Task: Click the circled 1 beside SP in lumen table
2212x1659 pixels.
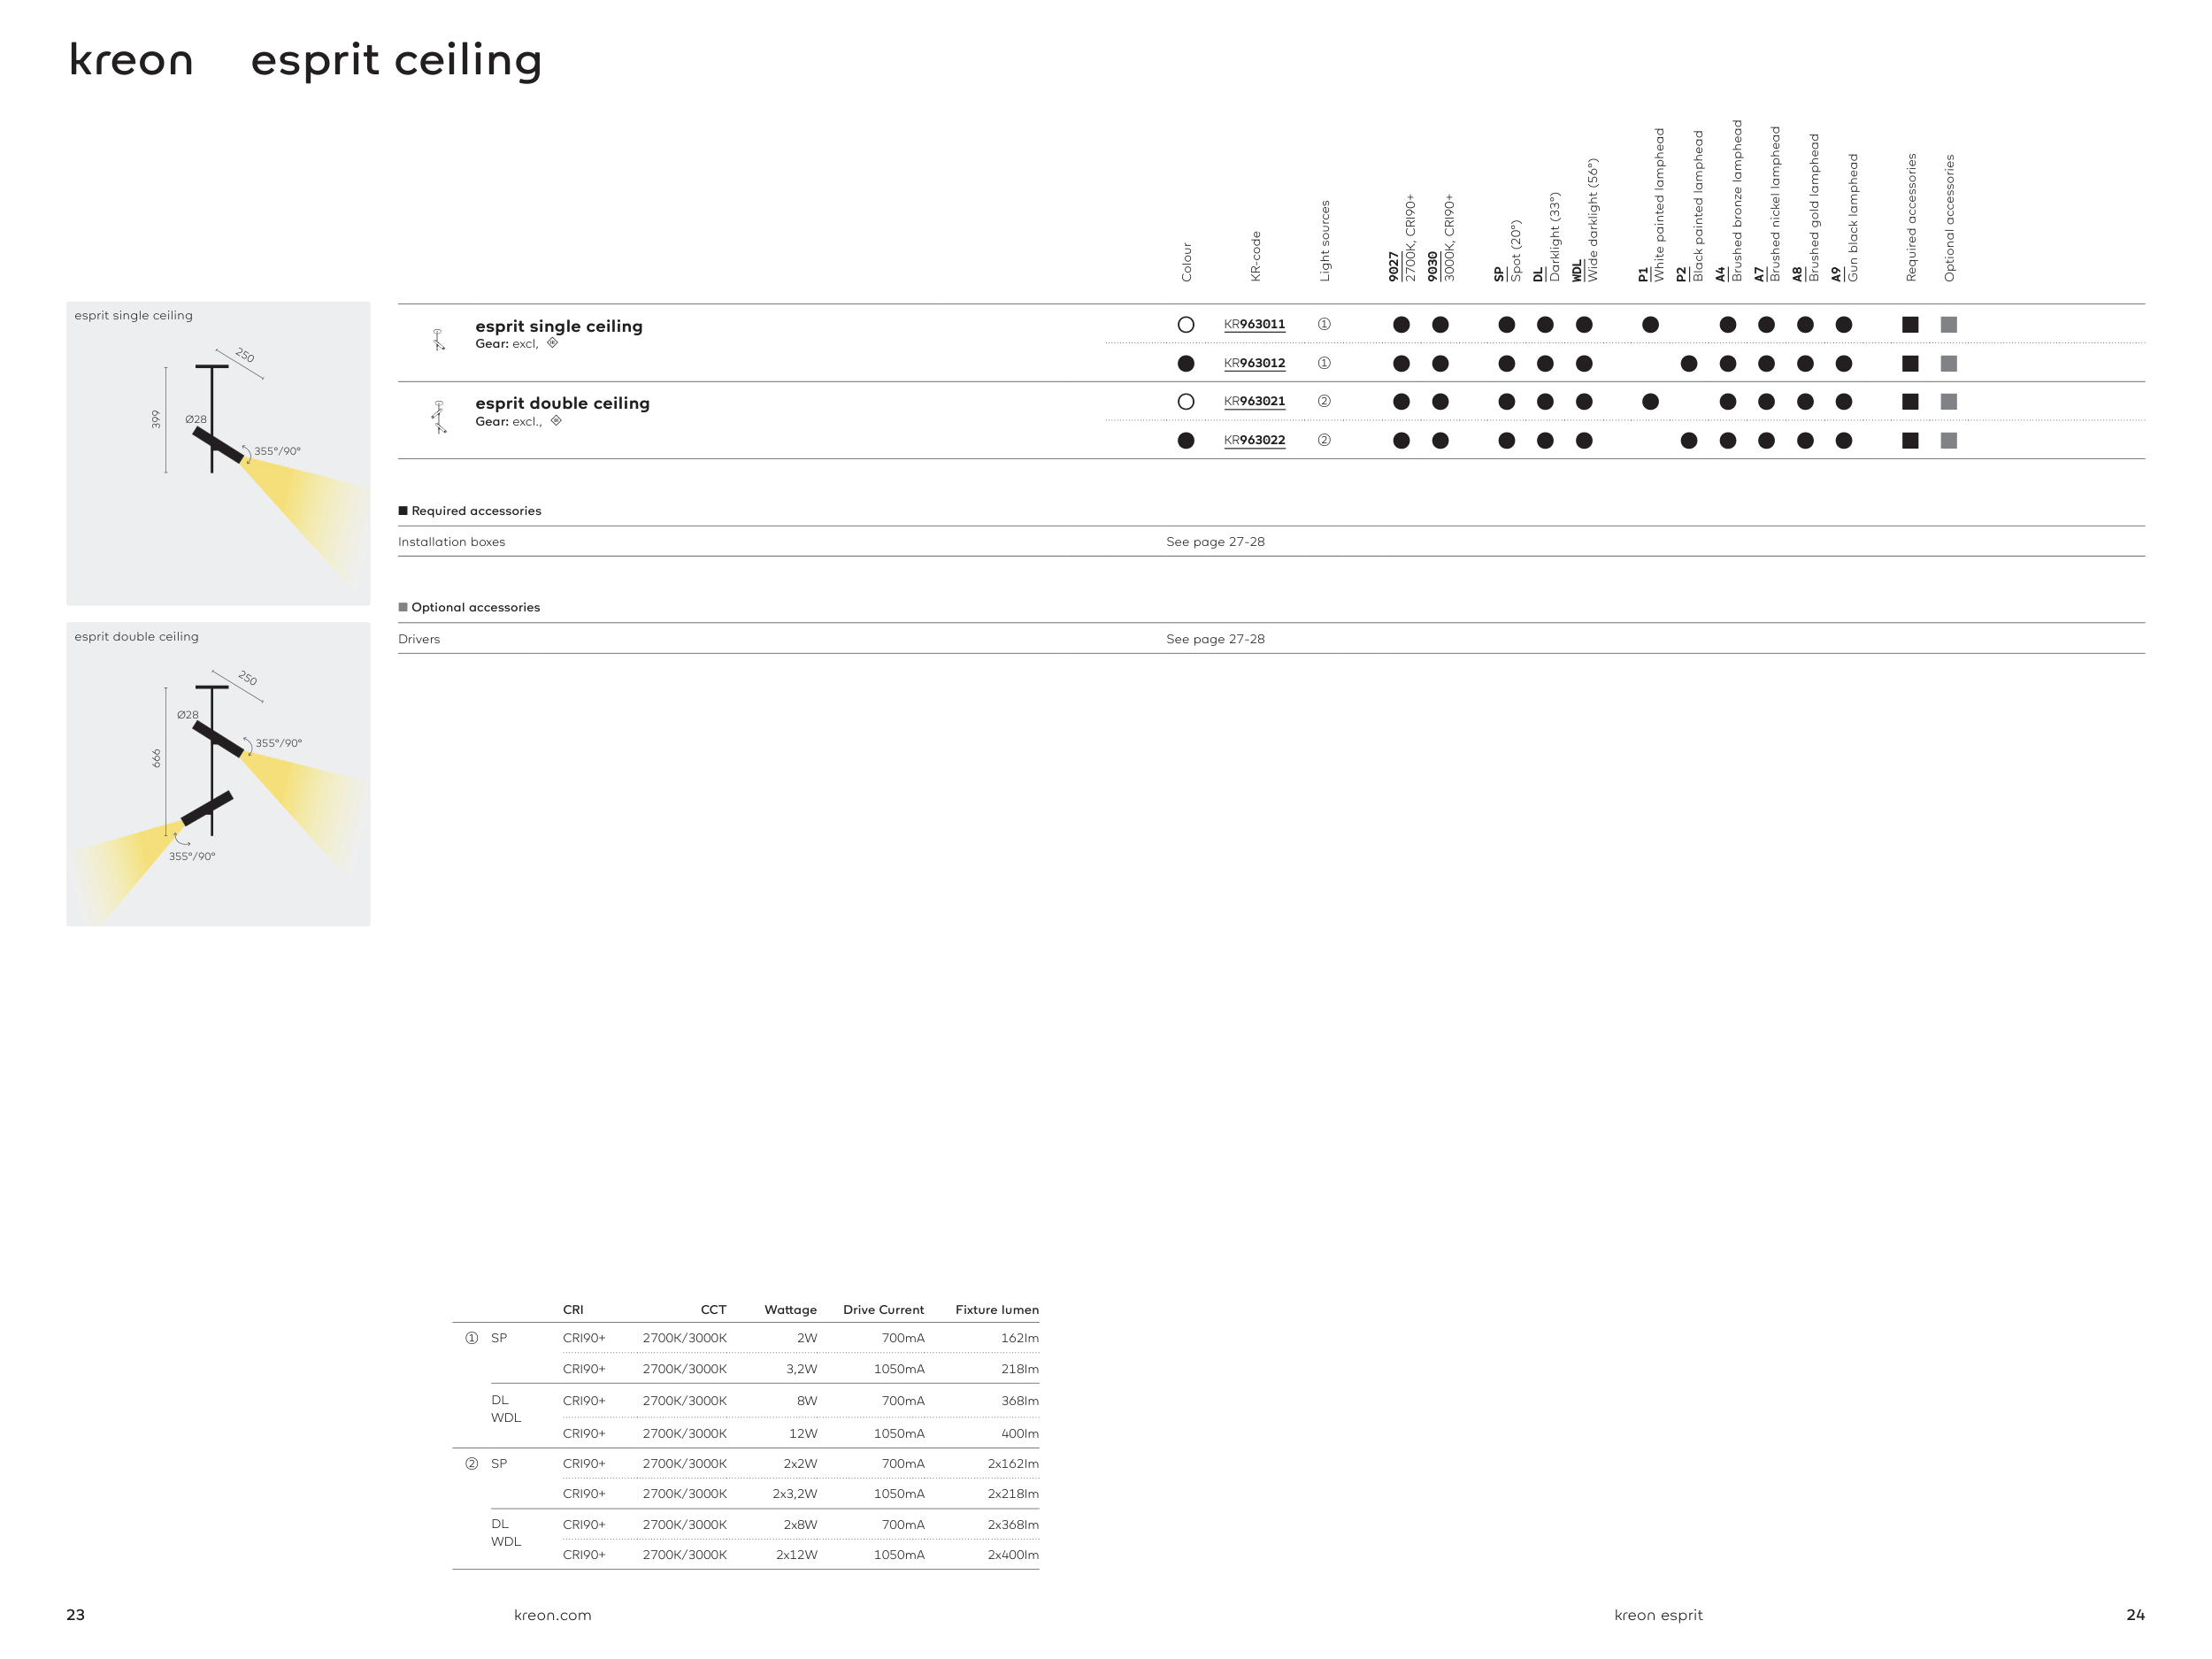Action: coord(472,1338)
